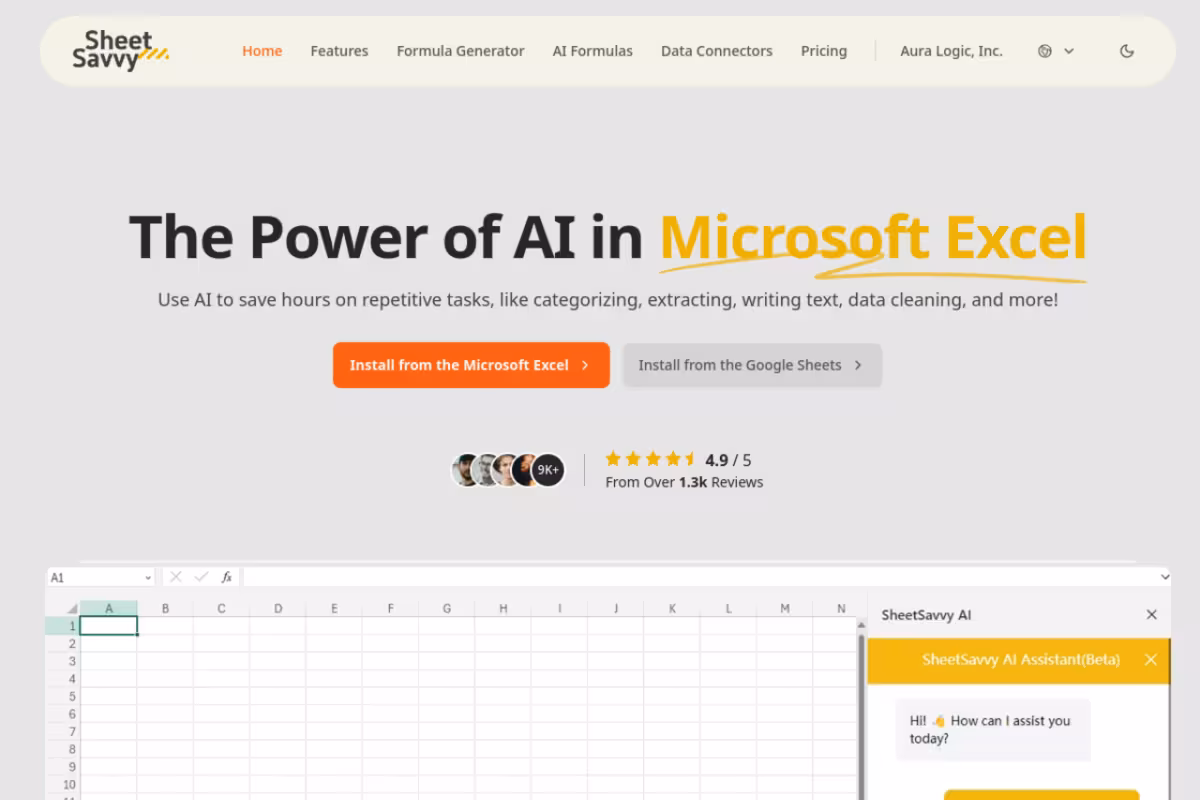
Task: Click the half-filled fifth rating star
Action: 688,459
